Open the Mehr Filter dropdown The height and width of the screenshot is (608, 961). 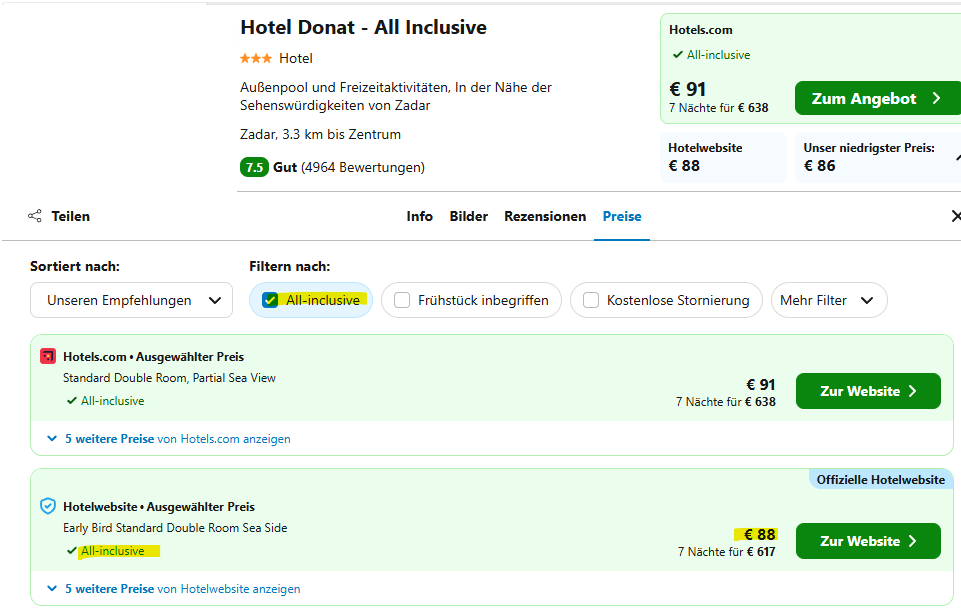click(x=829, y=300)
